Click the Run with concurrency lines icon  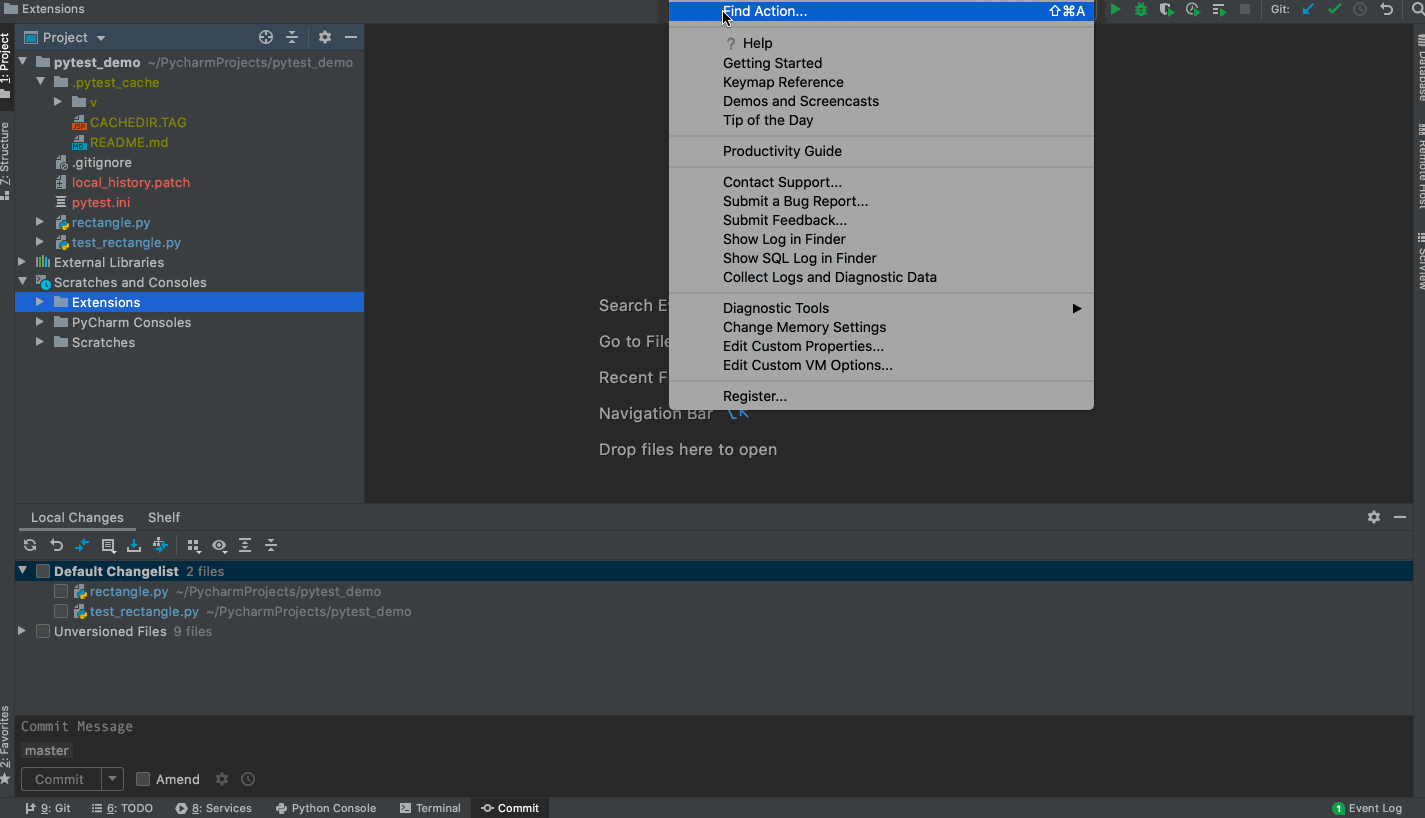1219,9
